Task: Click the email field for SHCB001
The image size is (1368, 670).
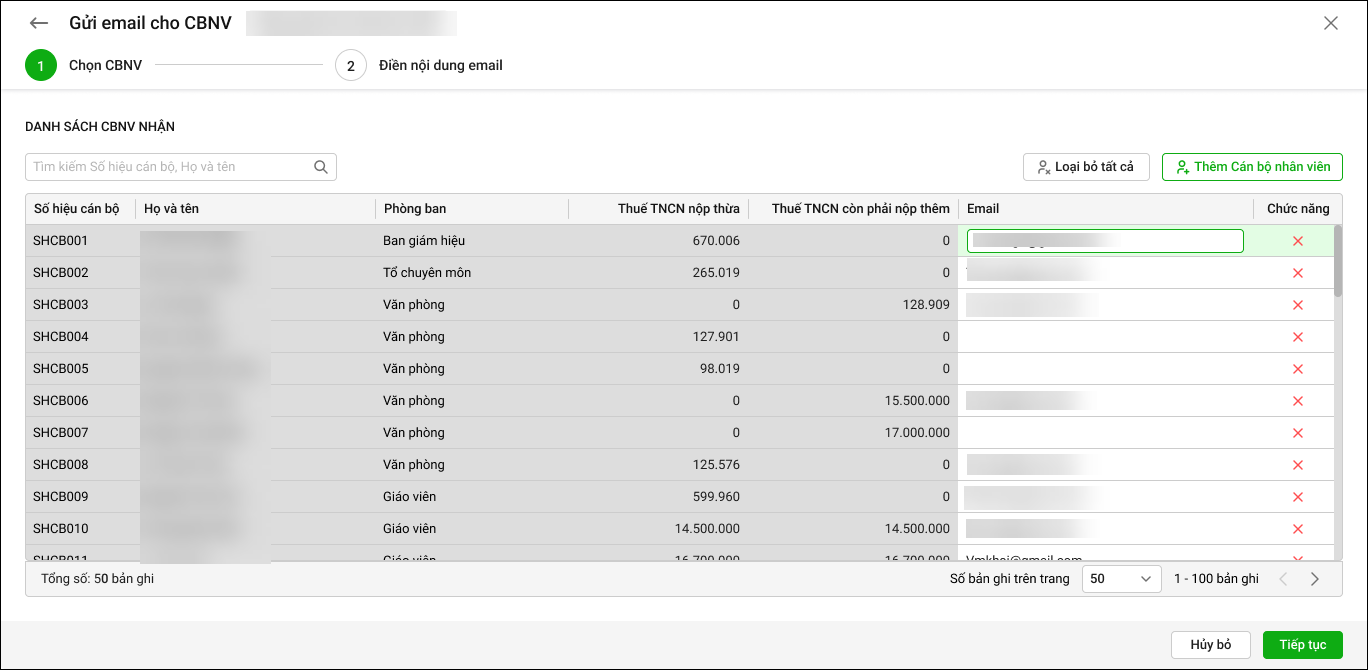Action: click(x=1104, y=241)
